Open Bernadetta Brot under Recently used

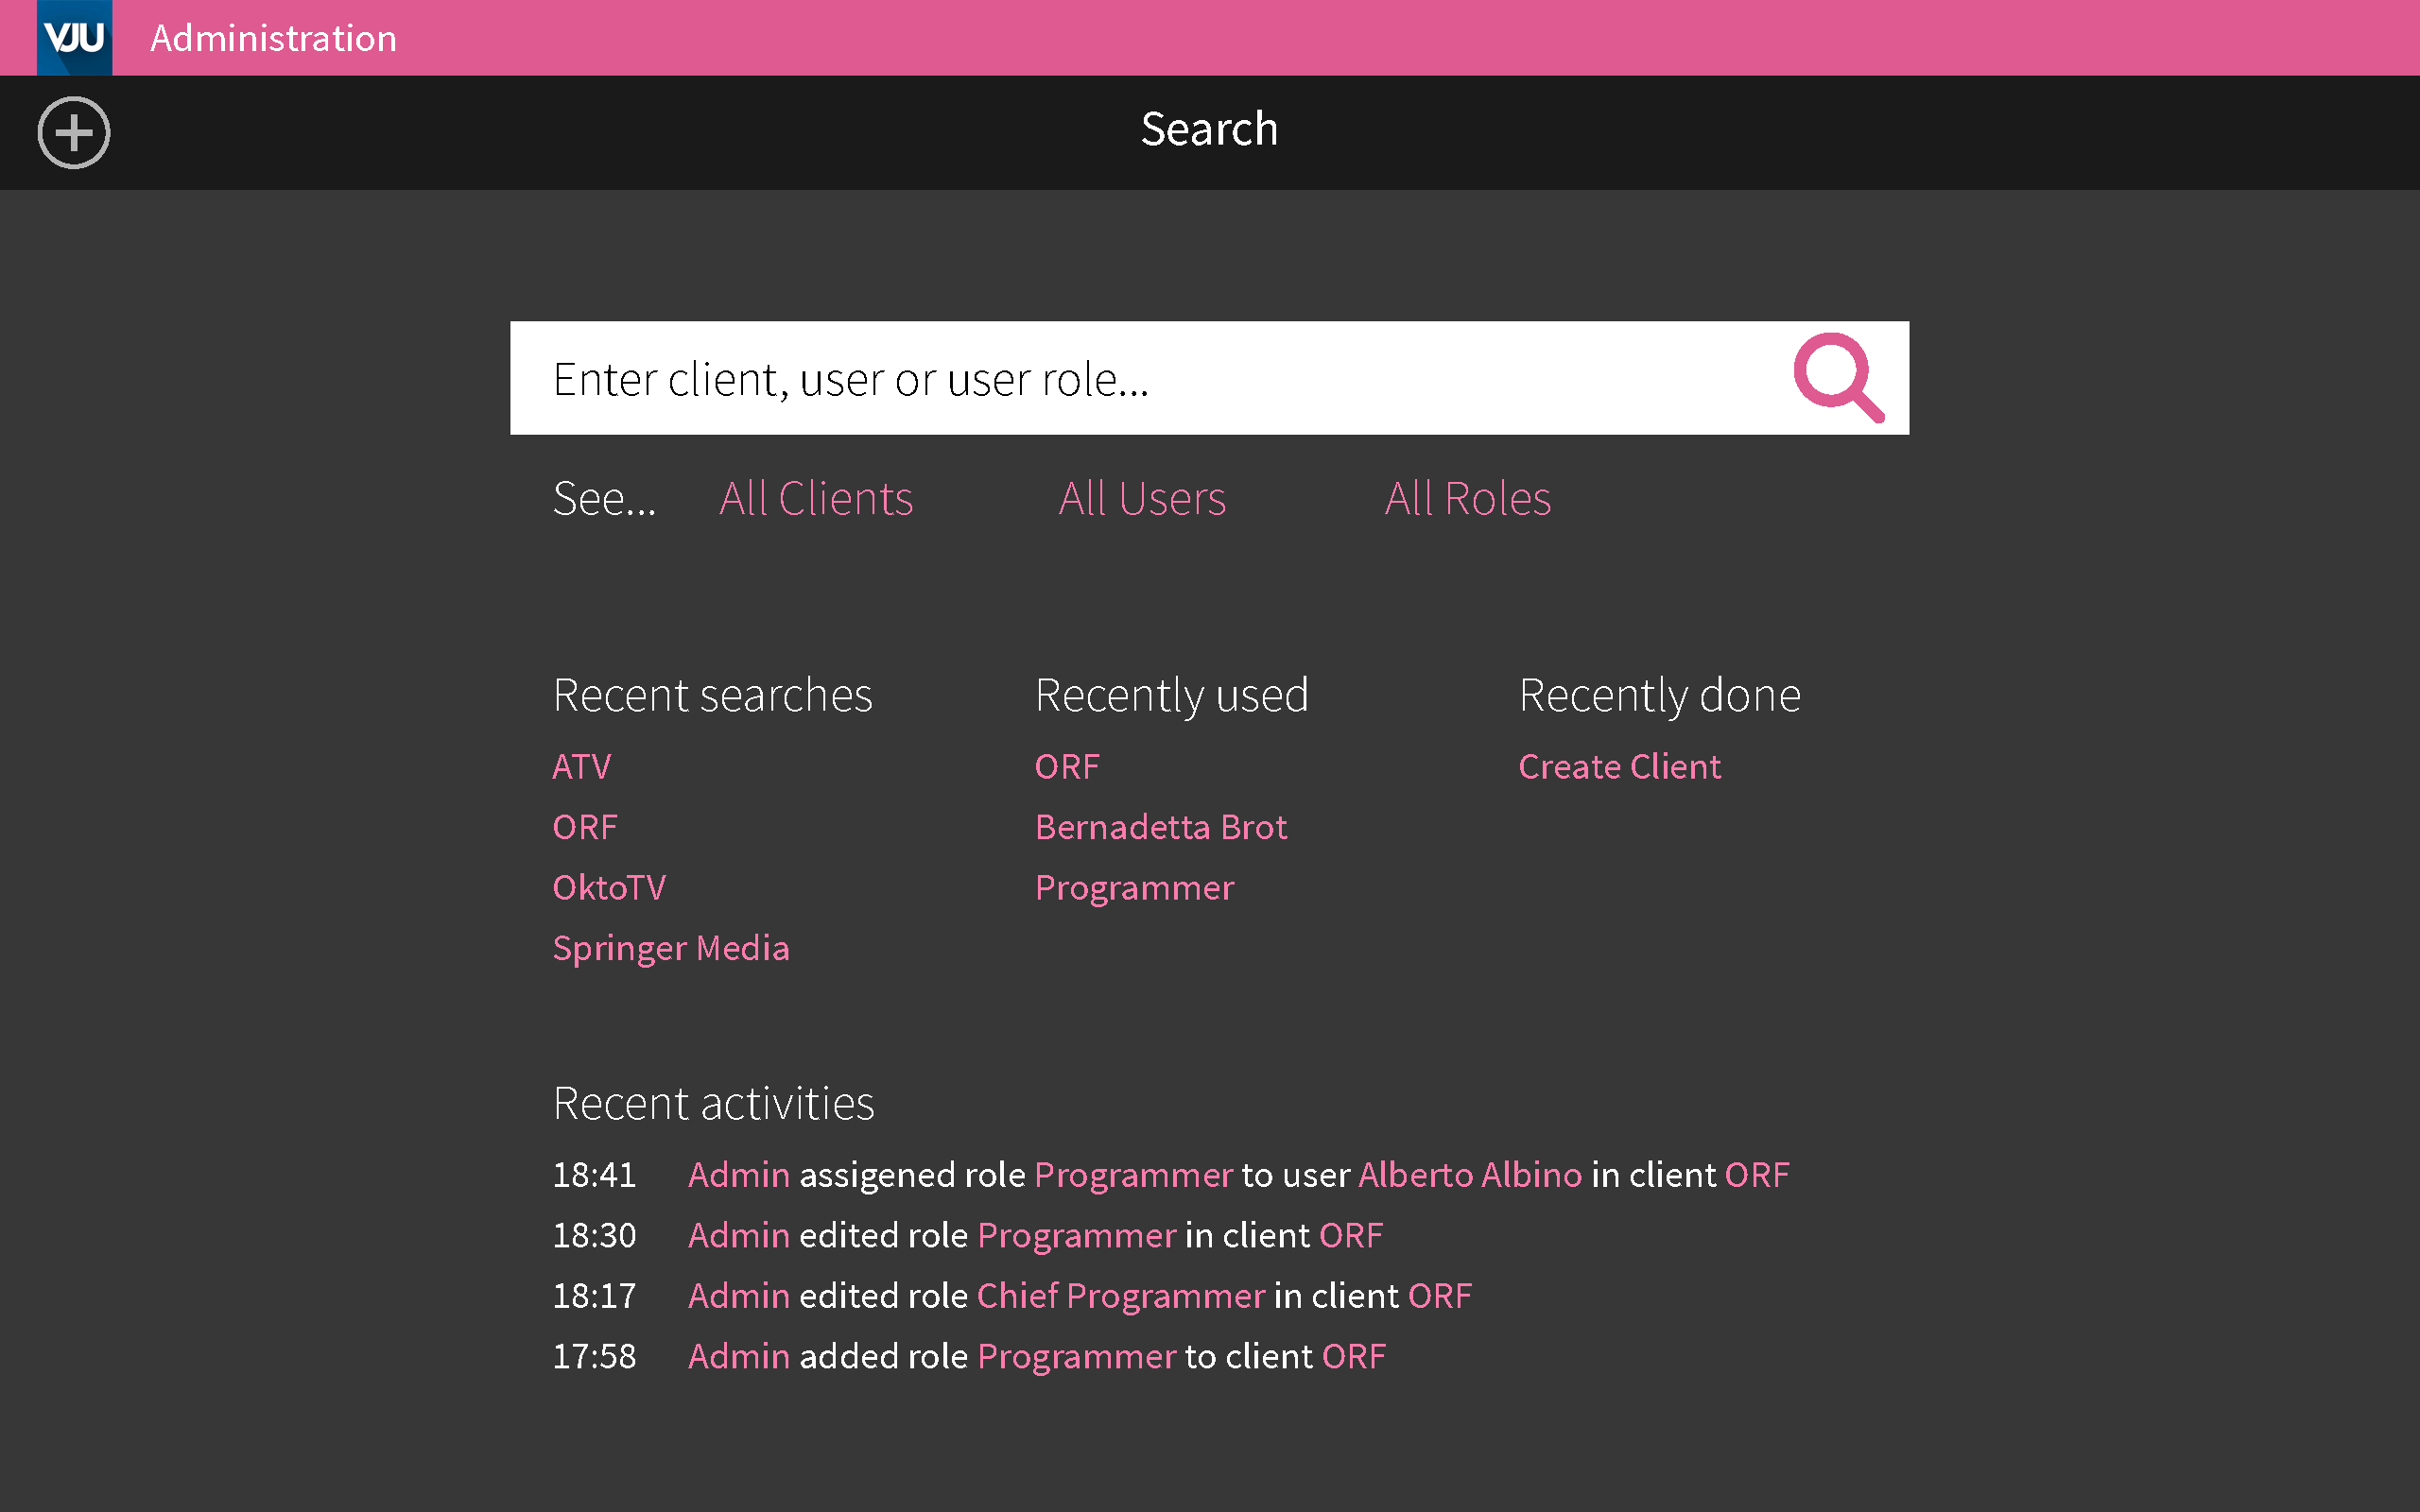tap(1161, 827)
